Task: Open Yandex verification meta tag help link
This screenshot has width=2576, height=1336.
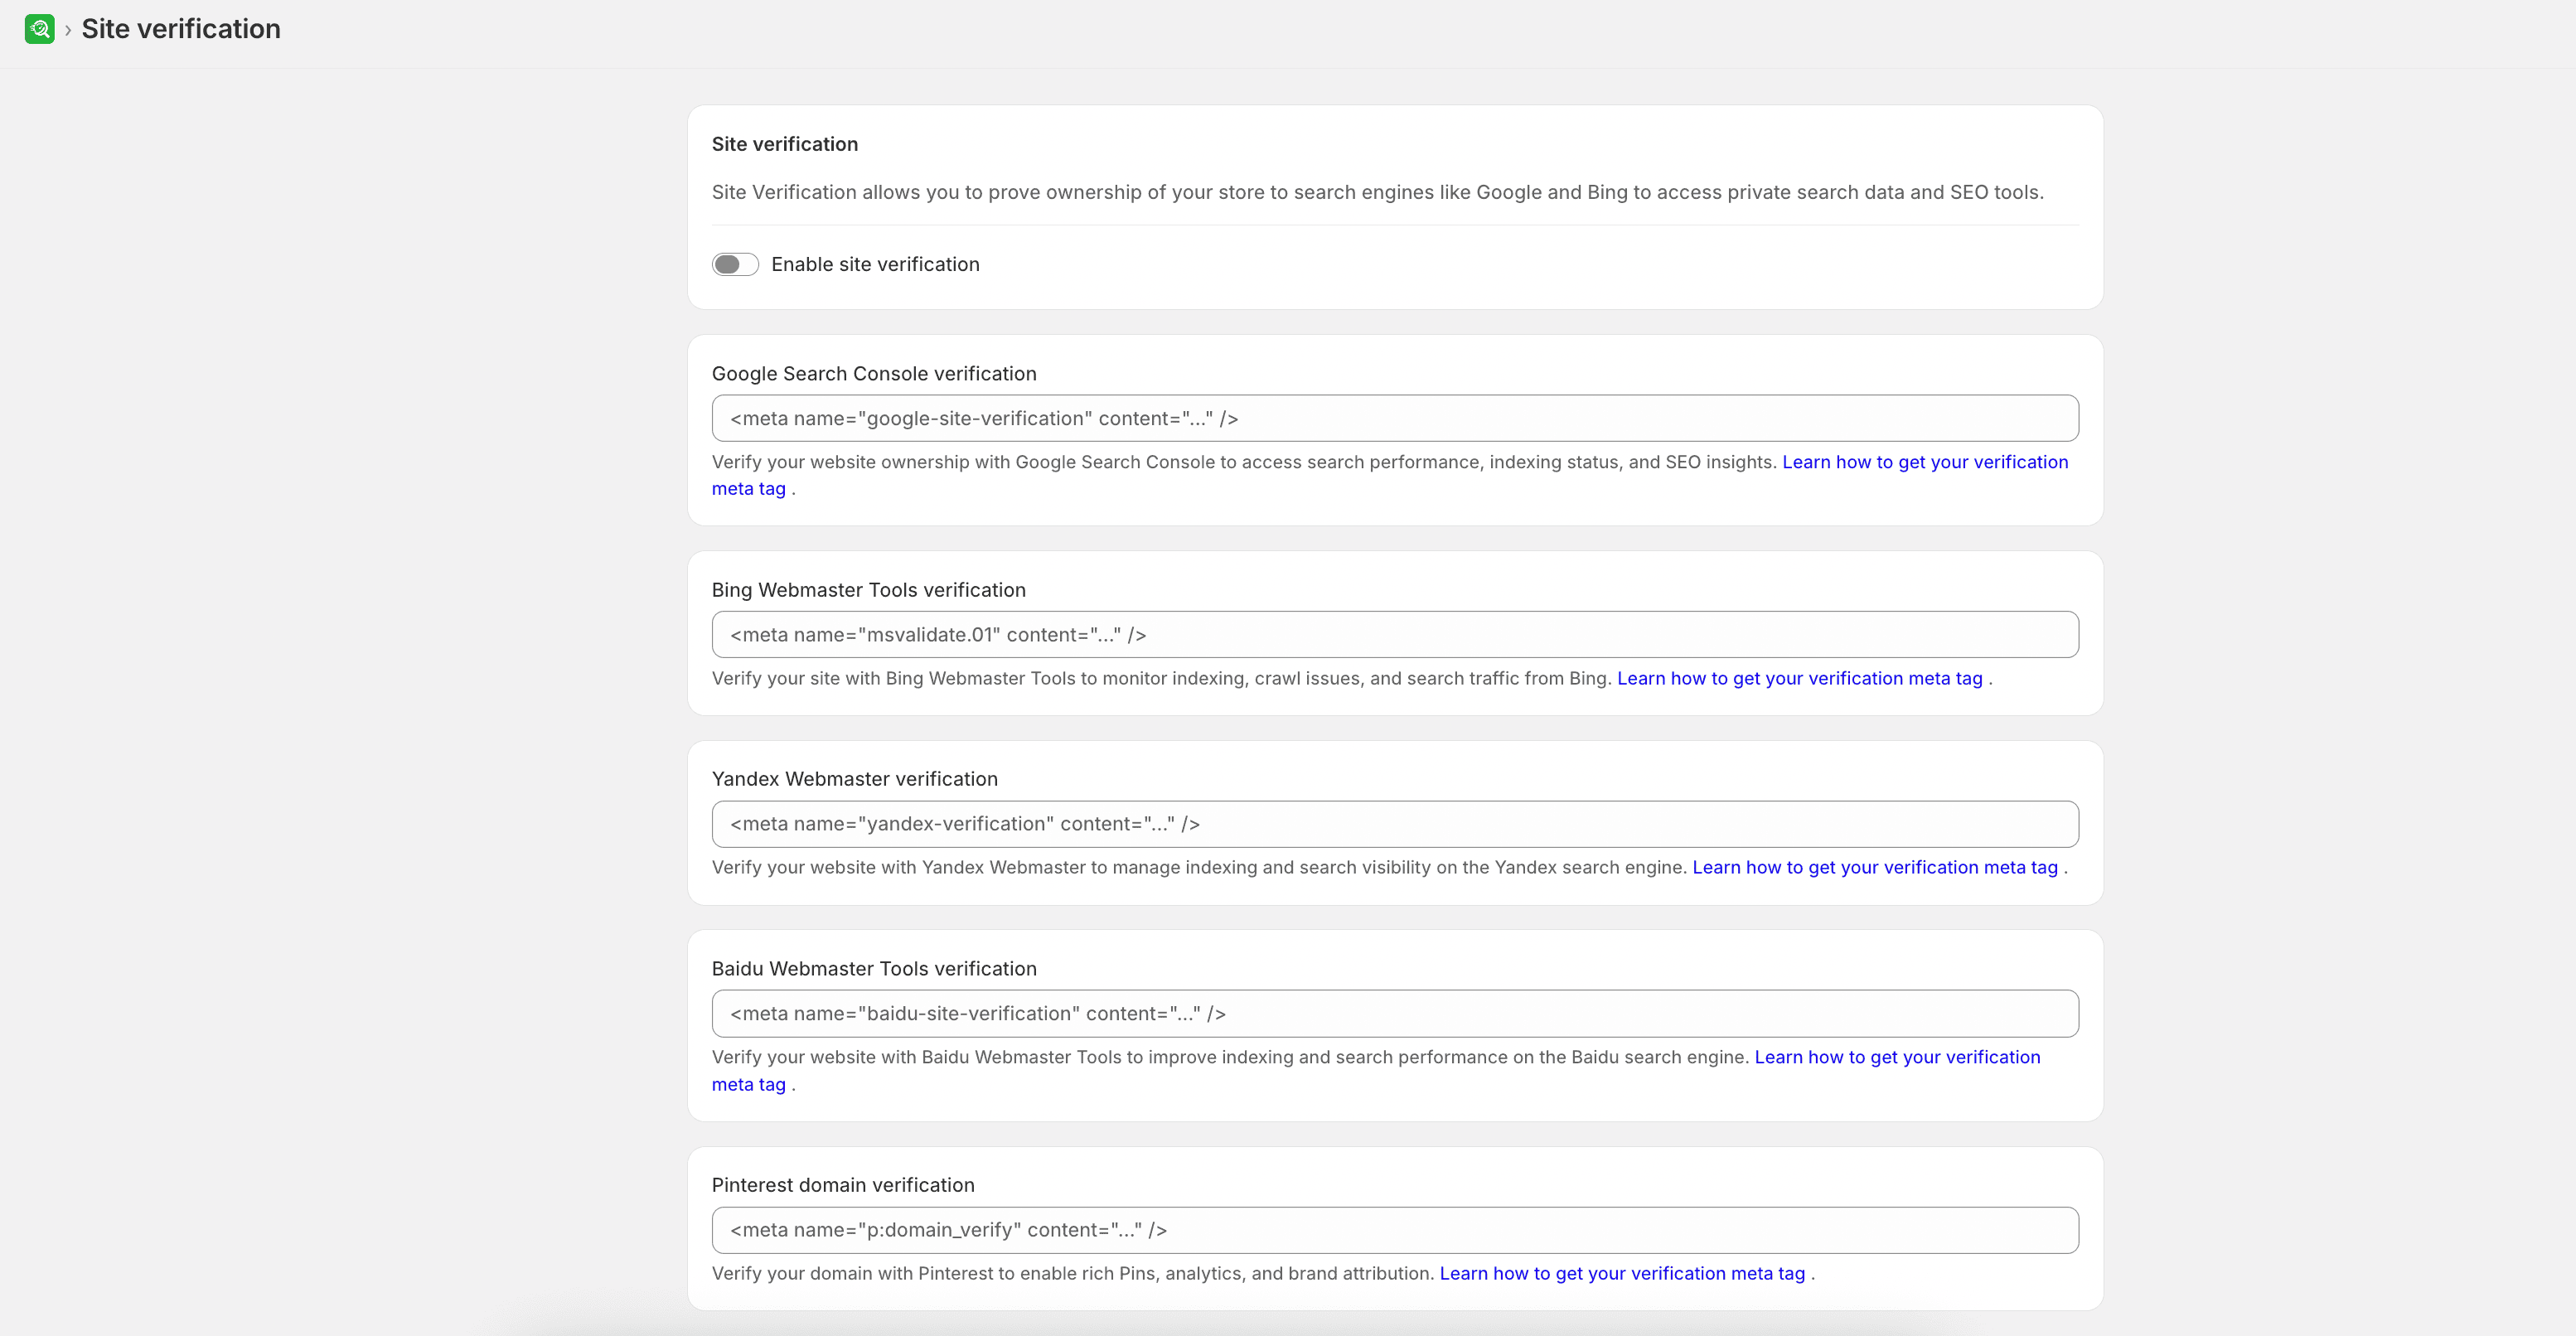Action: click(1875, 867)
